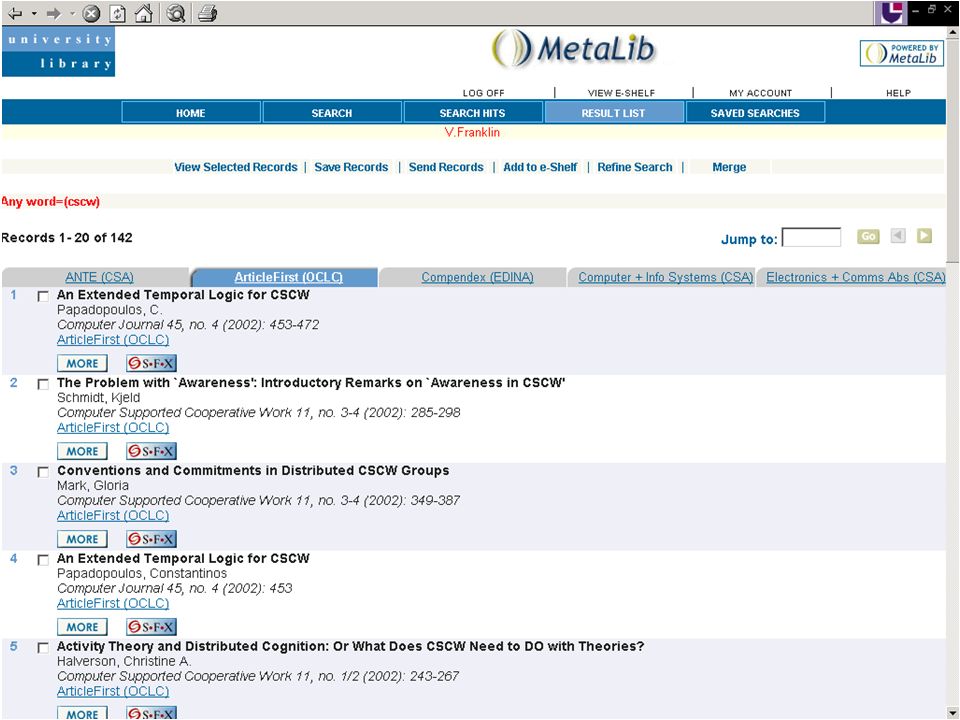Click the 'Any word=(cscw)' query text

coord(50,201)
